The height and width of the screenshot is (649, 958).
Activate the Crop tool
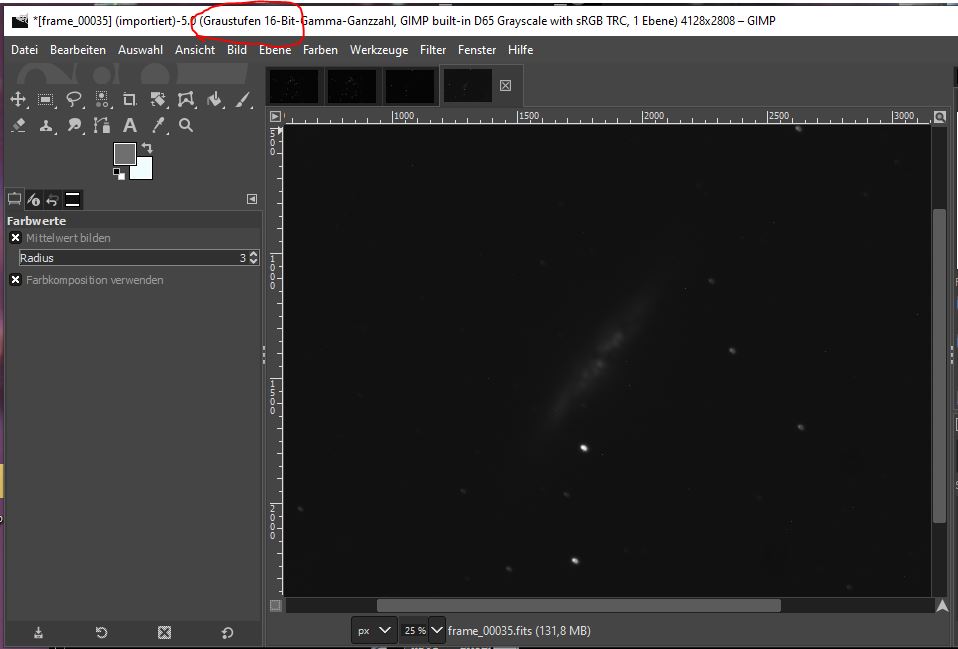point(130,100)
